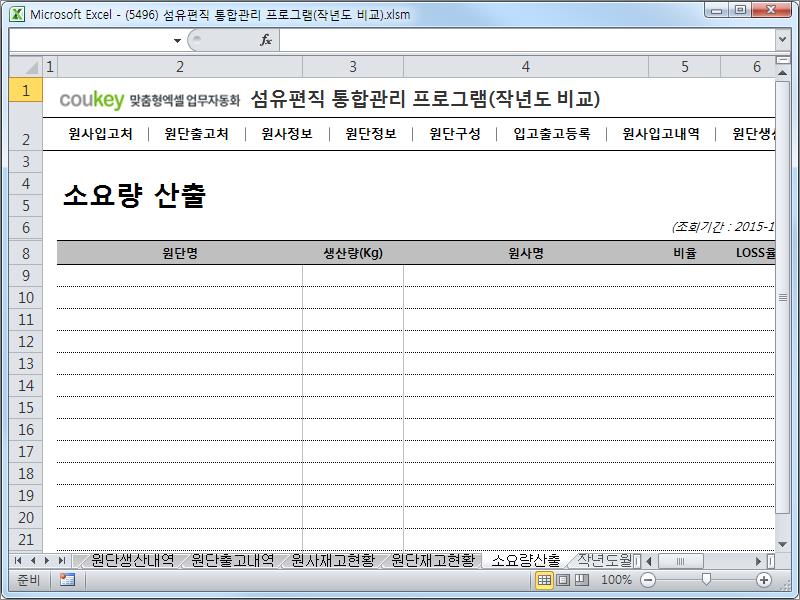Select row header 21
This screenshot has width=800, height=600.
[26, 540]
